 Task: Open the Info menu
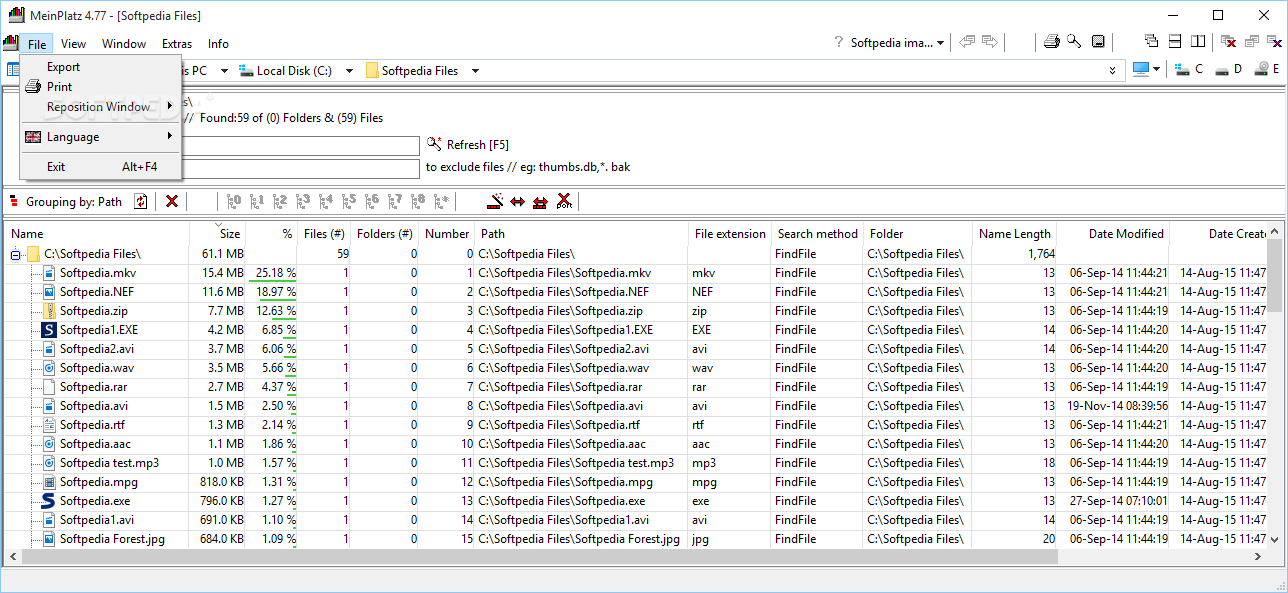218,44
